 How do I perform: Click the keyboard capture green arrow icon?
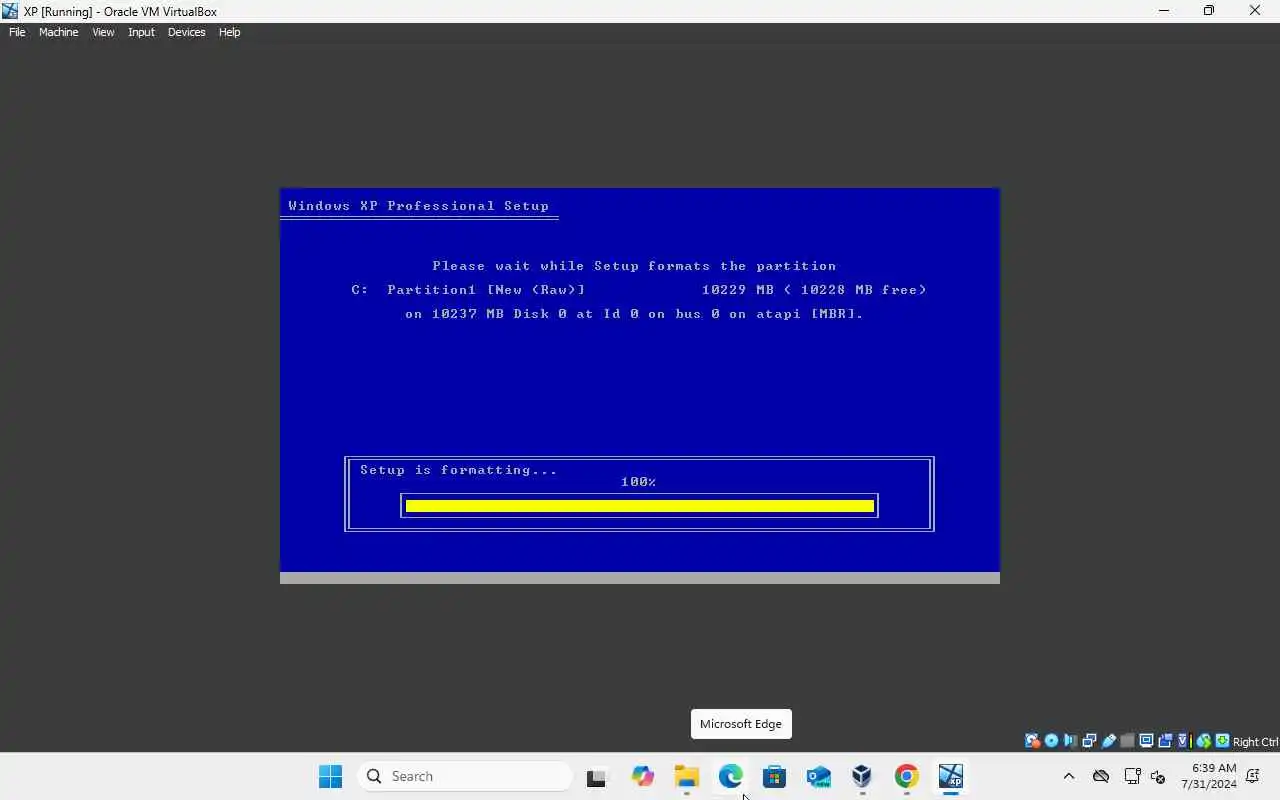1222,741
